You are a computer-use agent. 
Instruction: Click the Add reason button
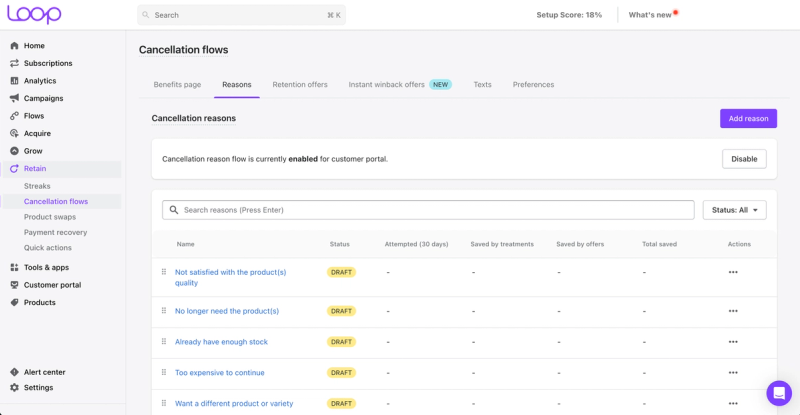coord(748,118)
